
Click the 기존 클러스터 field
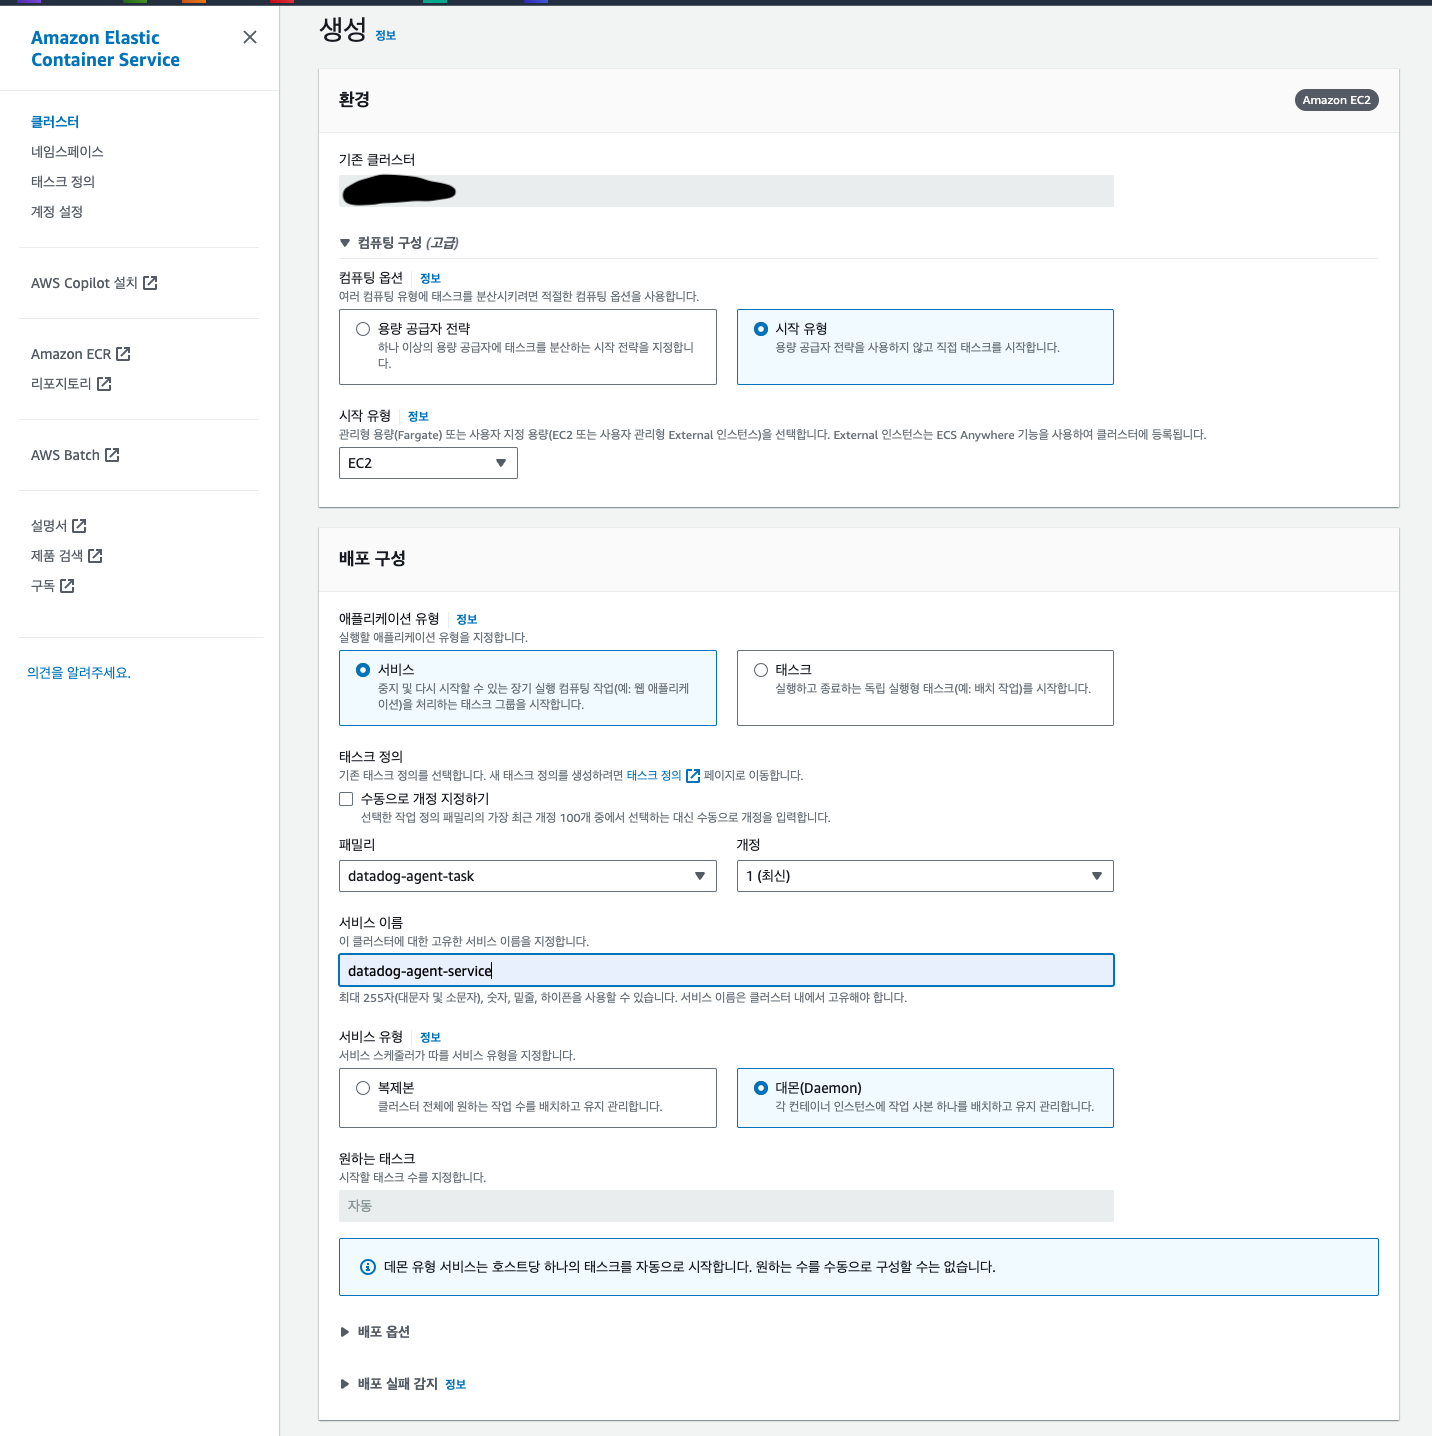coord(726,191)
